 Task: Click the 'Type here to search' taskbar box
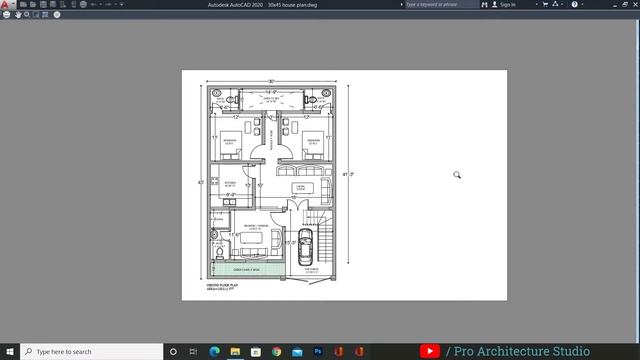[91, 351]
